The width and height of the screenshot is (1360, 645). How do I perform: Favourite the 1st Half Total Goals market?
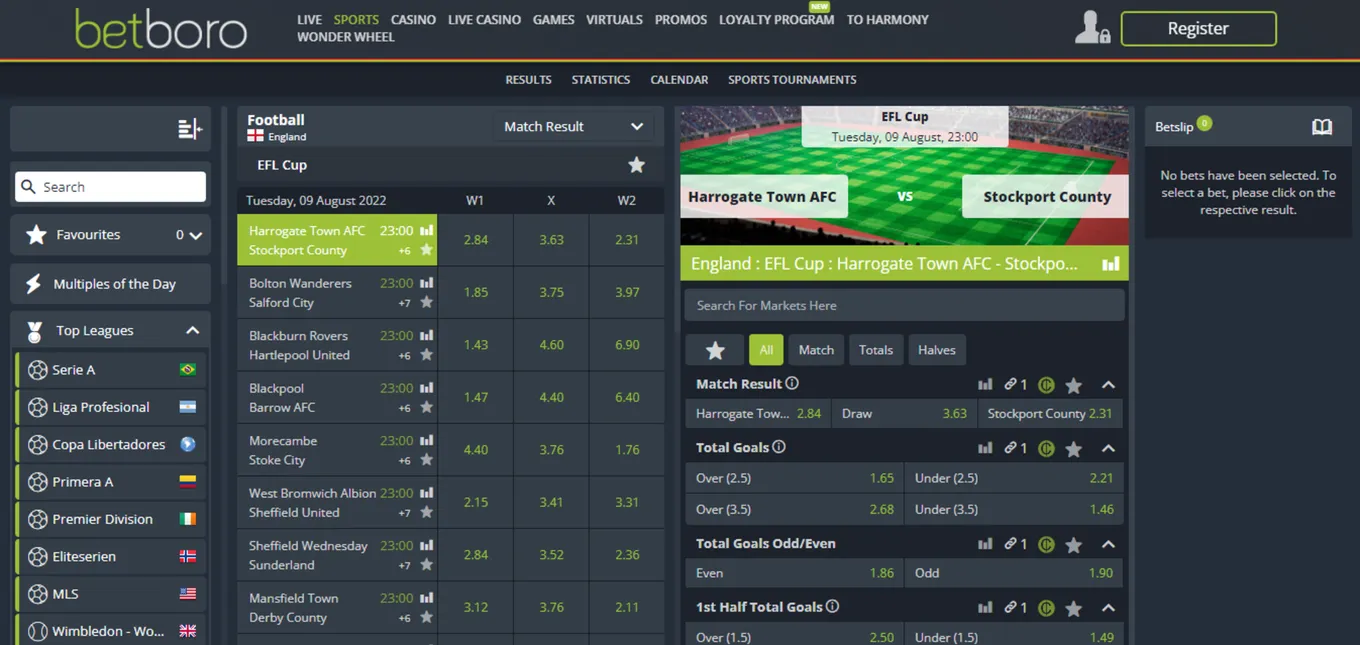coord(1074,608)
